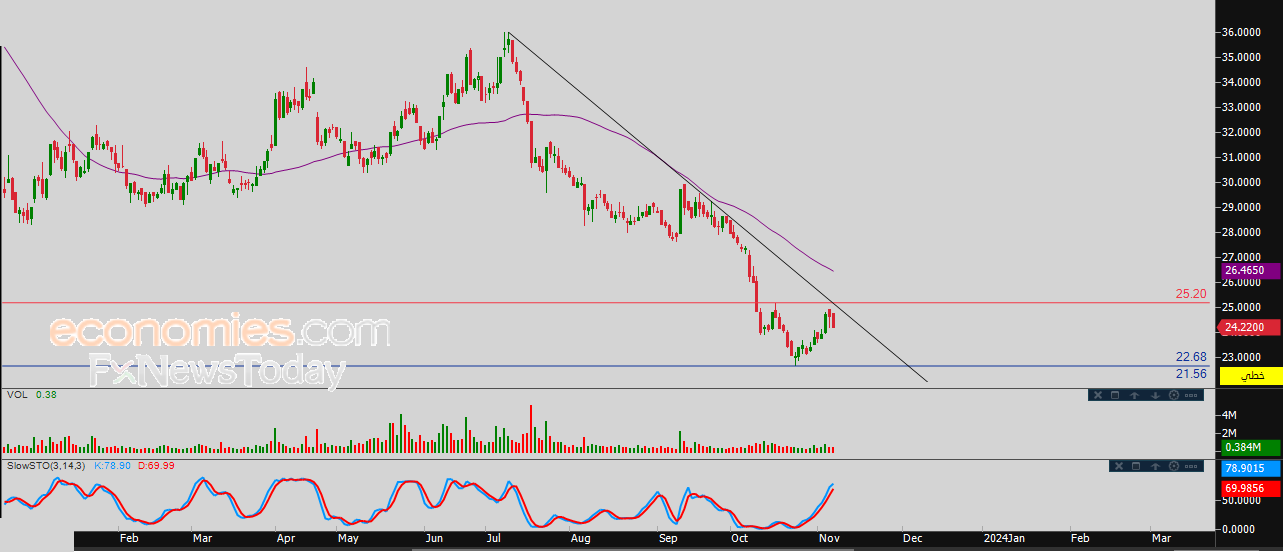Select the K:78.90 stochastic value
The width and height of the screenshot is (1283, 552).
[x=113, y=466]
